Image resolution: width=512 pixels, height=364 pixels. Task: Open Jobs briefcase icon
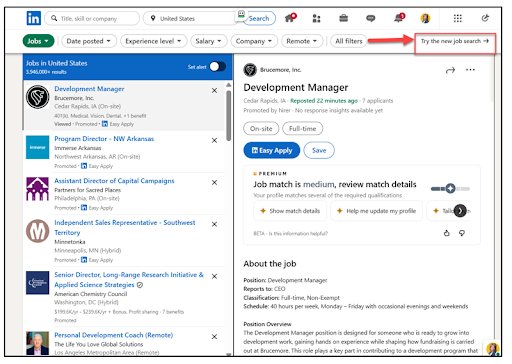tap(343, 18)
